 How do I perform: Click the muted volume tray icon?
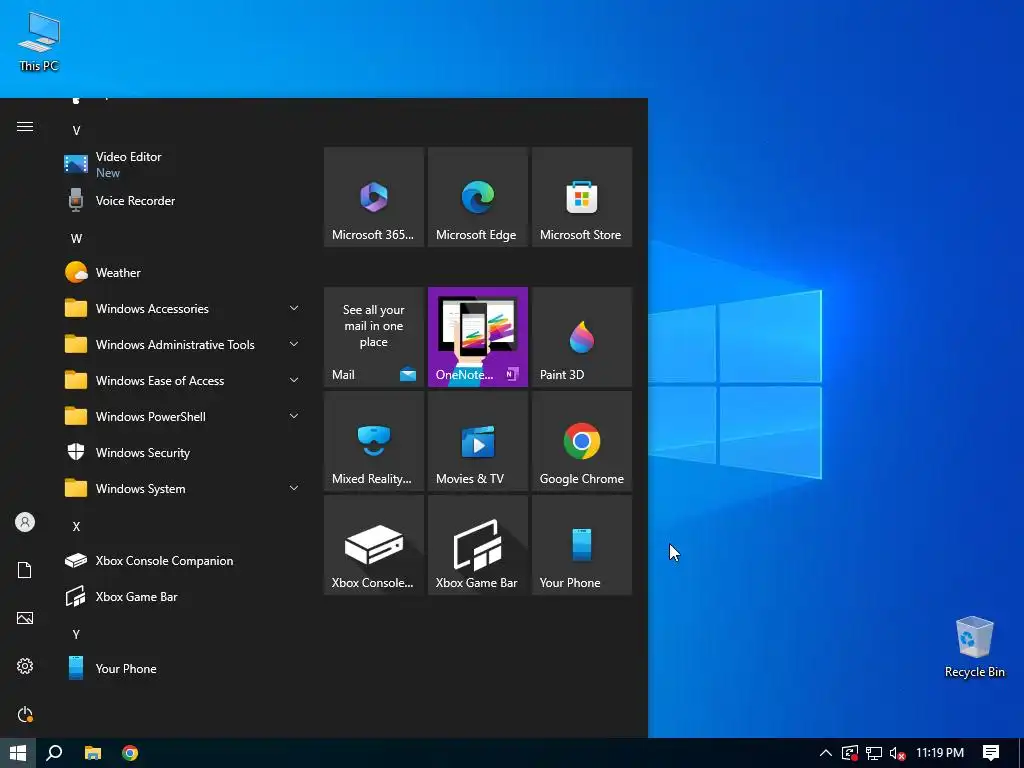[897, 753]
